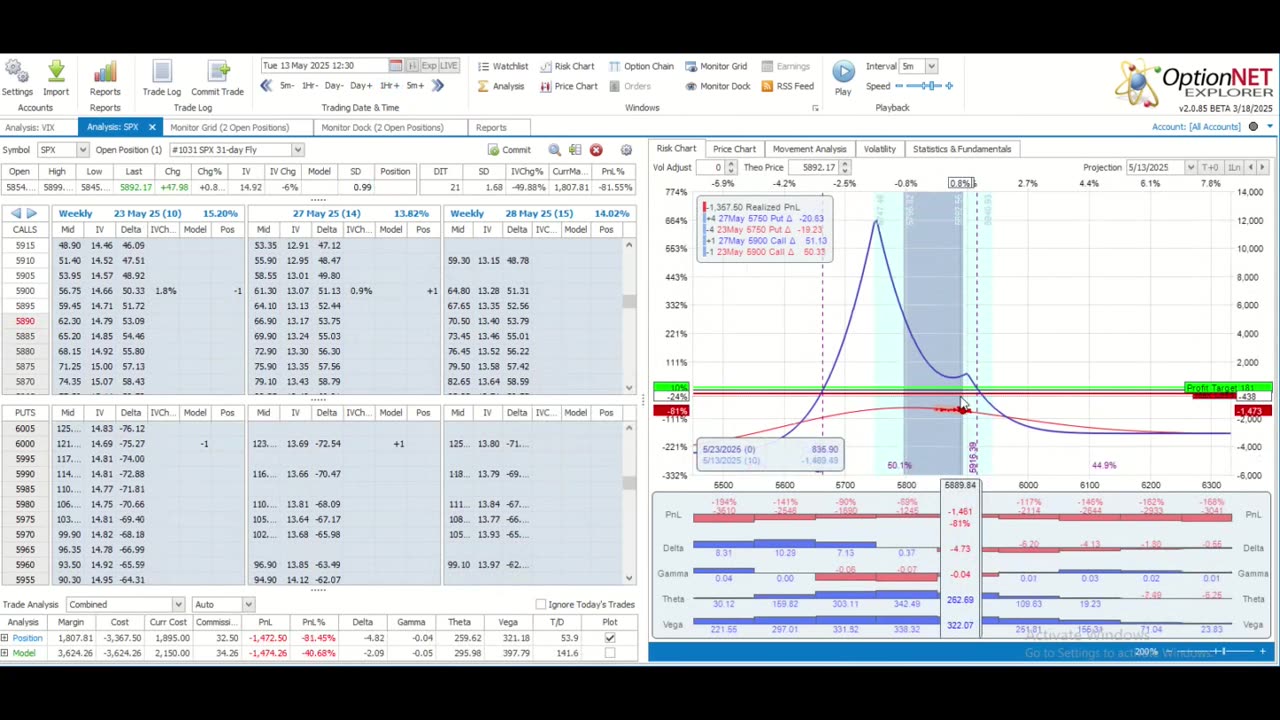The height and width of the screenshot is (720, 1280).
Task: Open the Price Chart window
Action: (568, 86)
